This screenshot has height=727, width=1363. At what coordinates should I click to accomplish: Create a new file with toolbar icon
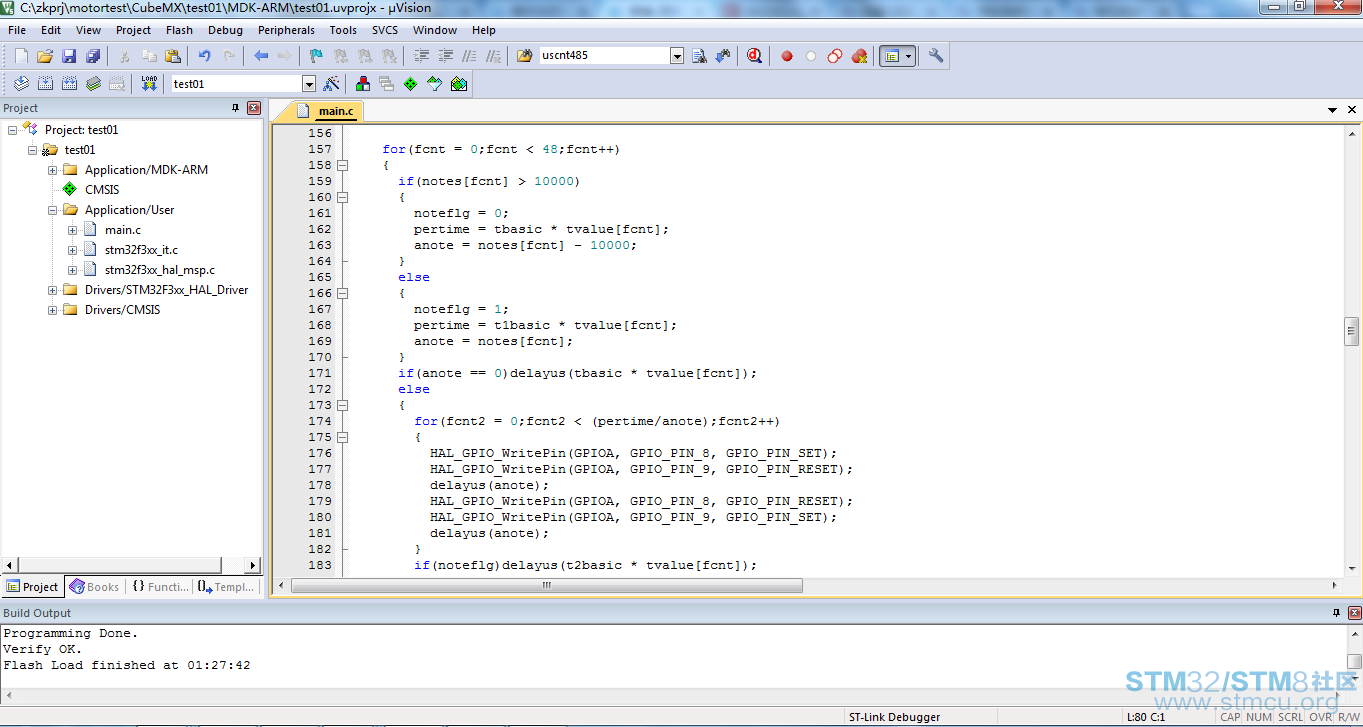(21, 56)
